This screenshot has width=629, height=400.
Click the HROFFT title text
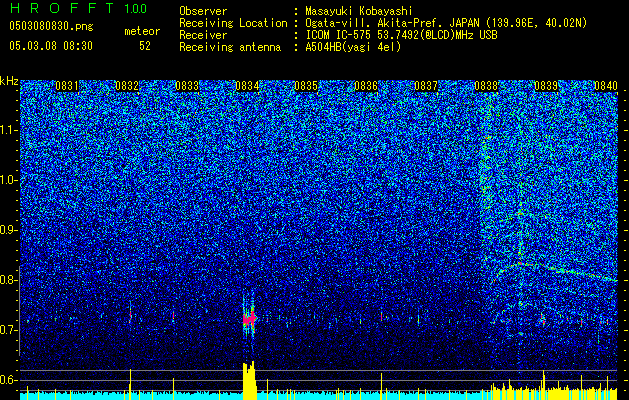[x=63, y=8]
